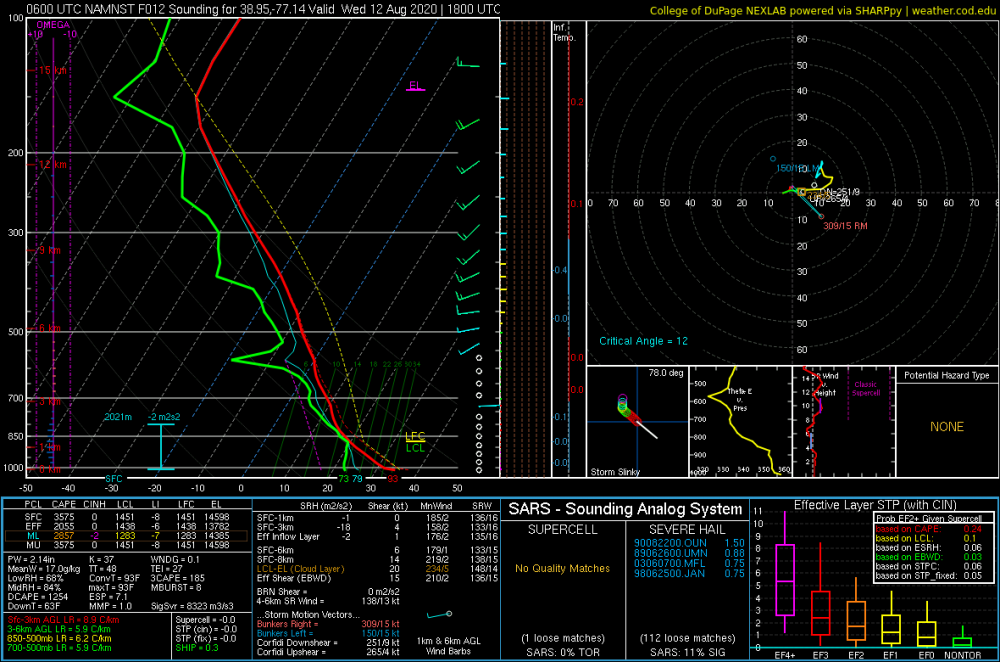The height and width of the screenshot is (662, 1000).
Task: Click the magenta EF4+ box plot
Action: point(784,580)
